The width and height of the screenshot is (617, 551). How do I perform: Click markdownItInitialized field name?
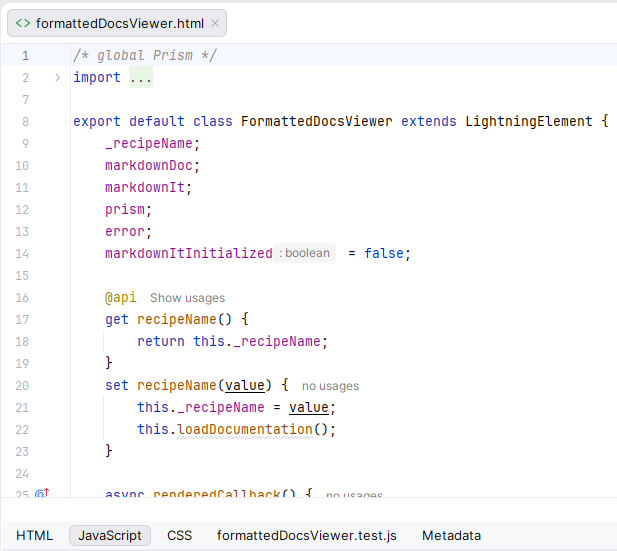pos(188,253)
